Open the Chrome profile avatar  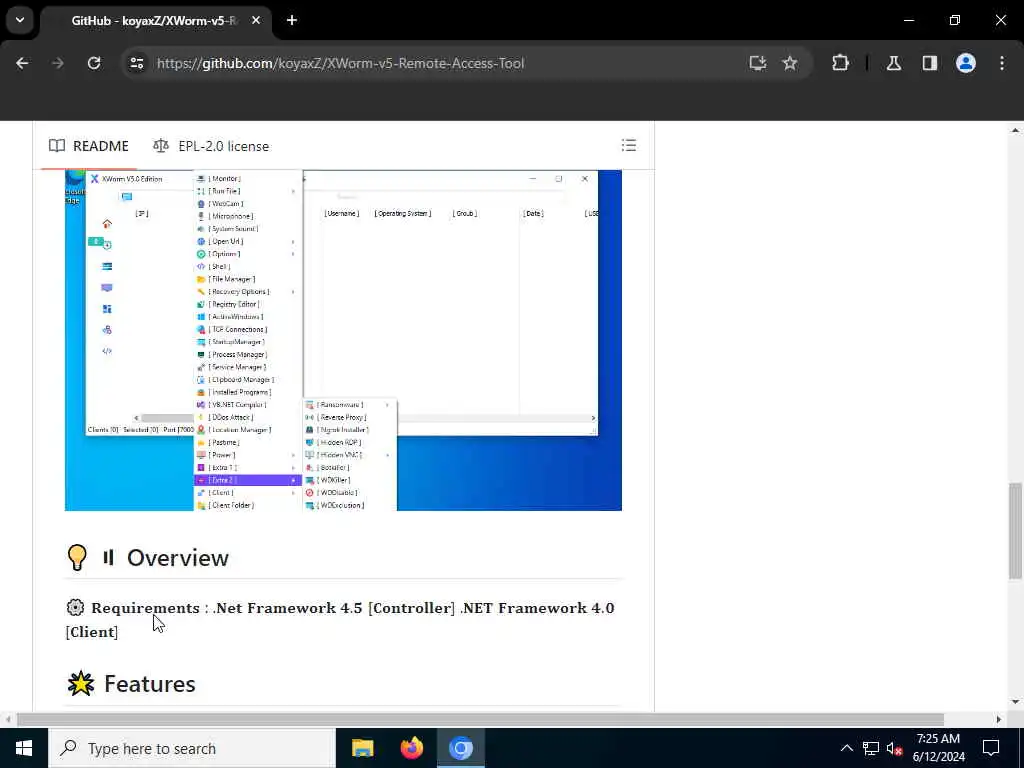point(966,63)
